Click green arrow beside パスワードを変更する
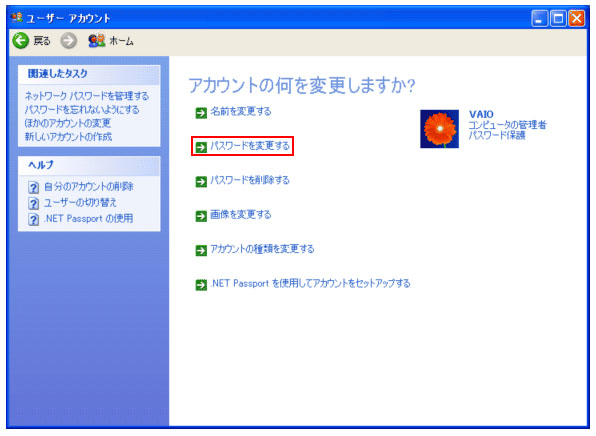 pyautogui.click(x=201, y=147)
